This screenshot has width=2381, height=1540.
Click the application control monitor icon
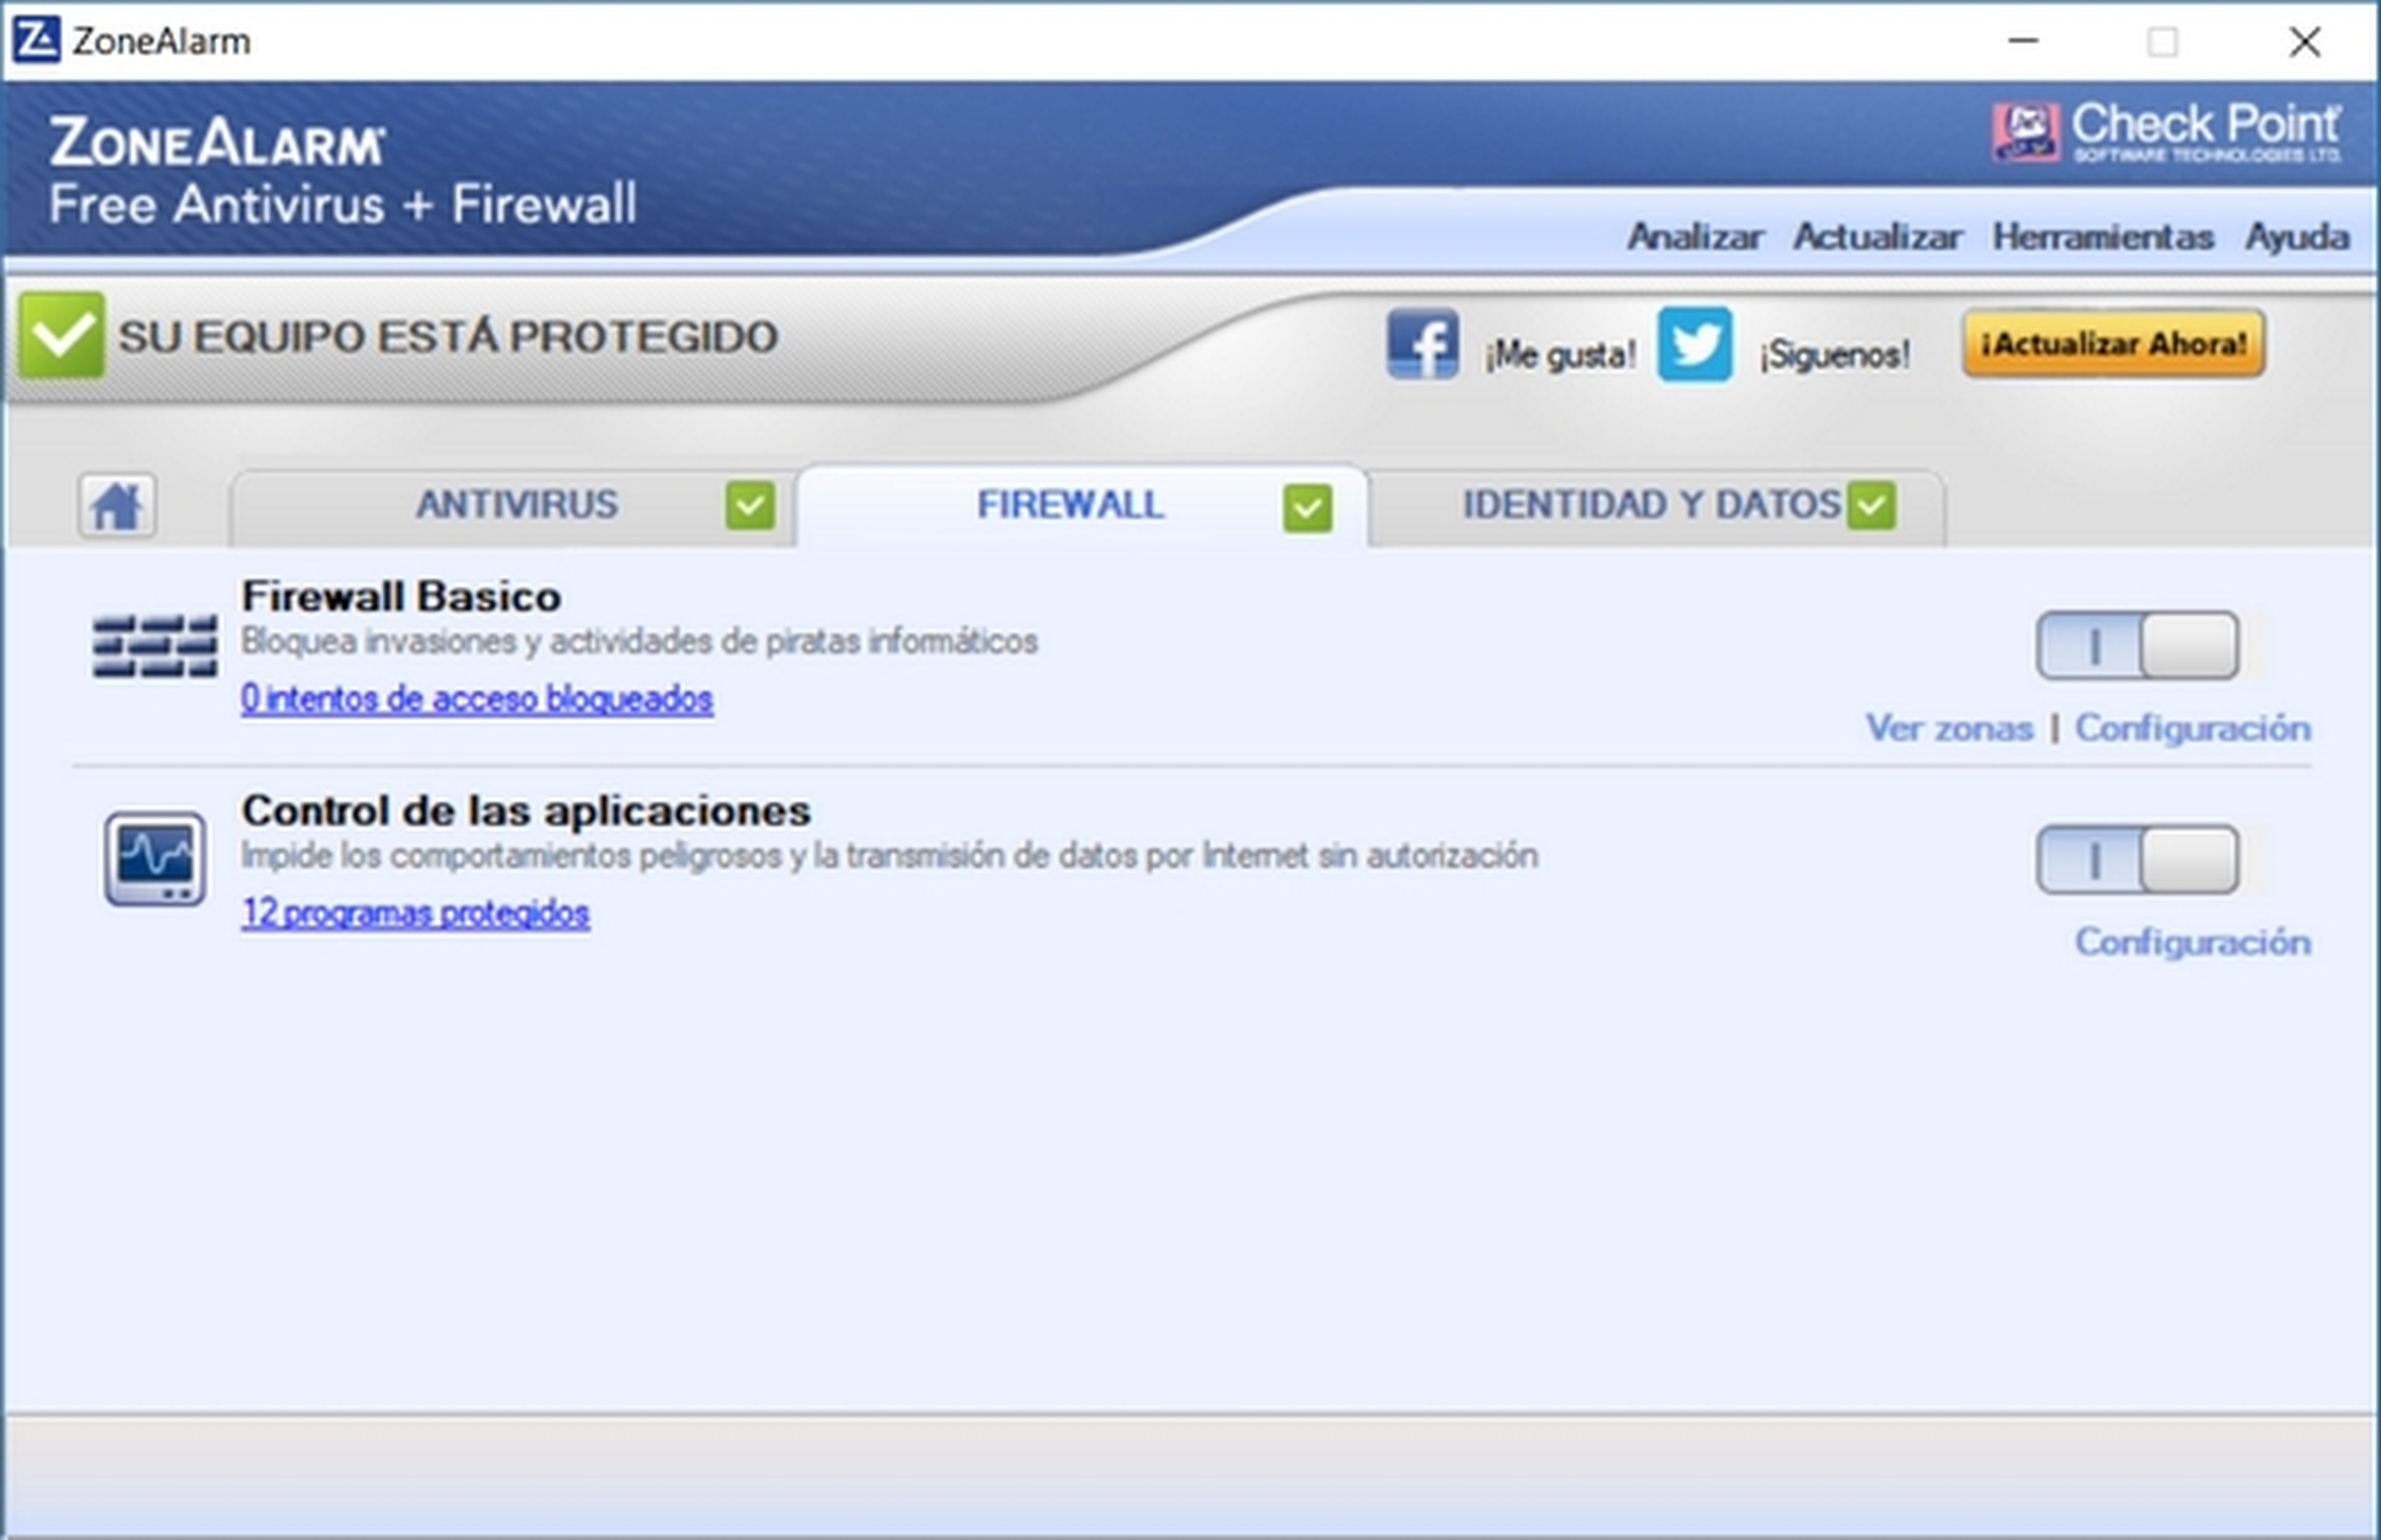click(x=155, y=859)
